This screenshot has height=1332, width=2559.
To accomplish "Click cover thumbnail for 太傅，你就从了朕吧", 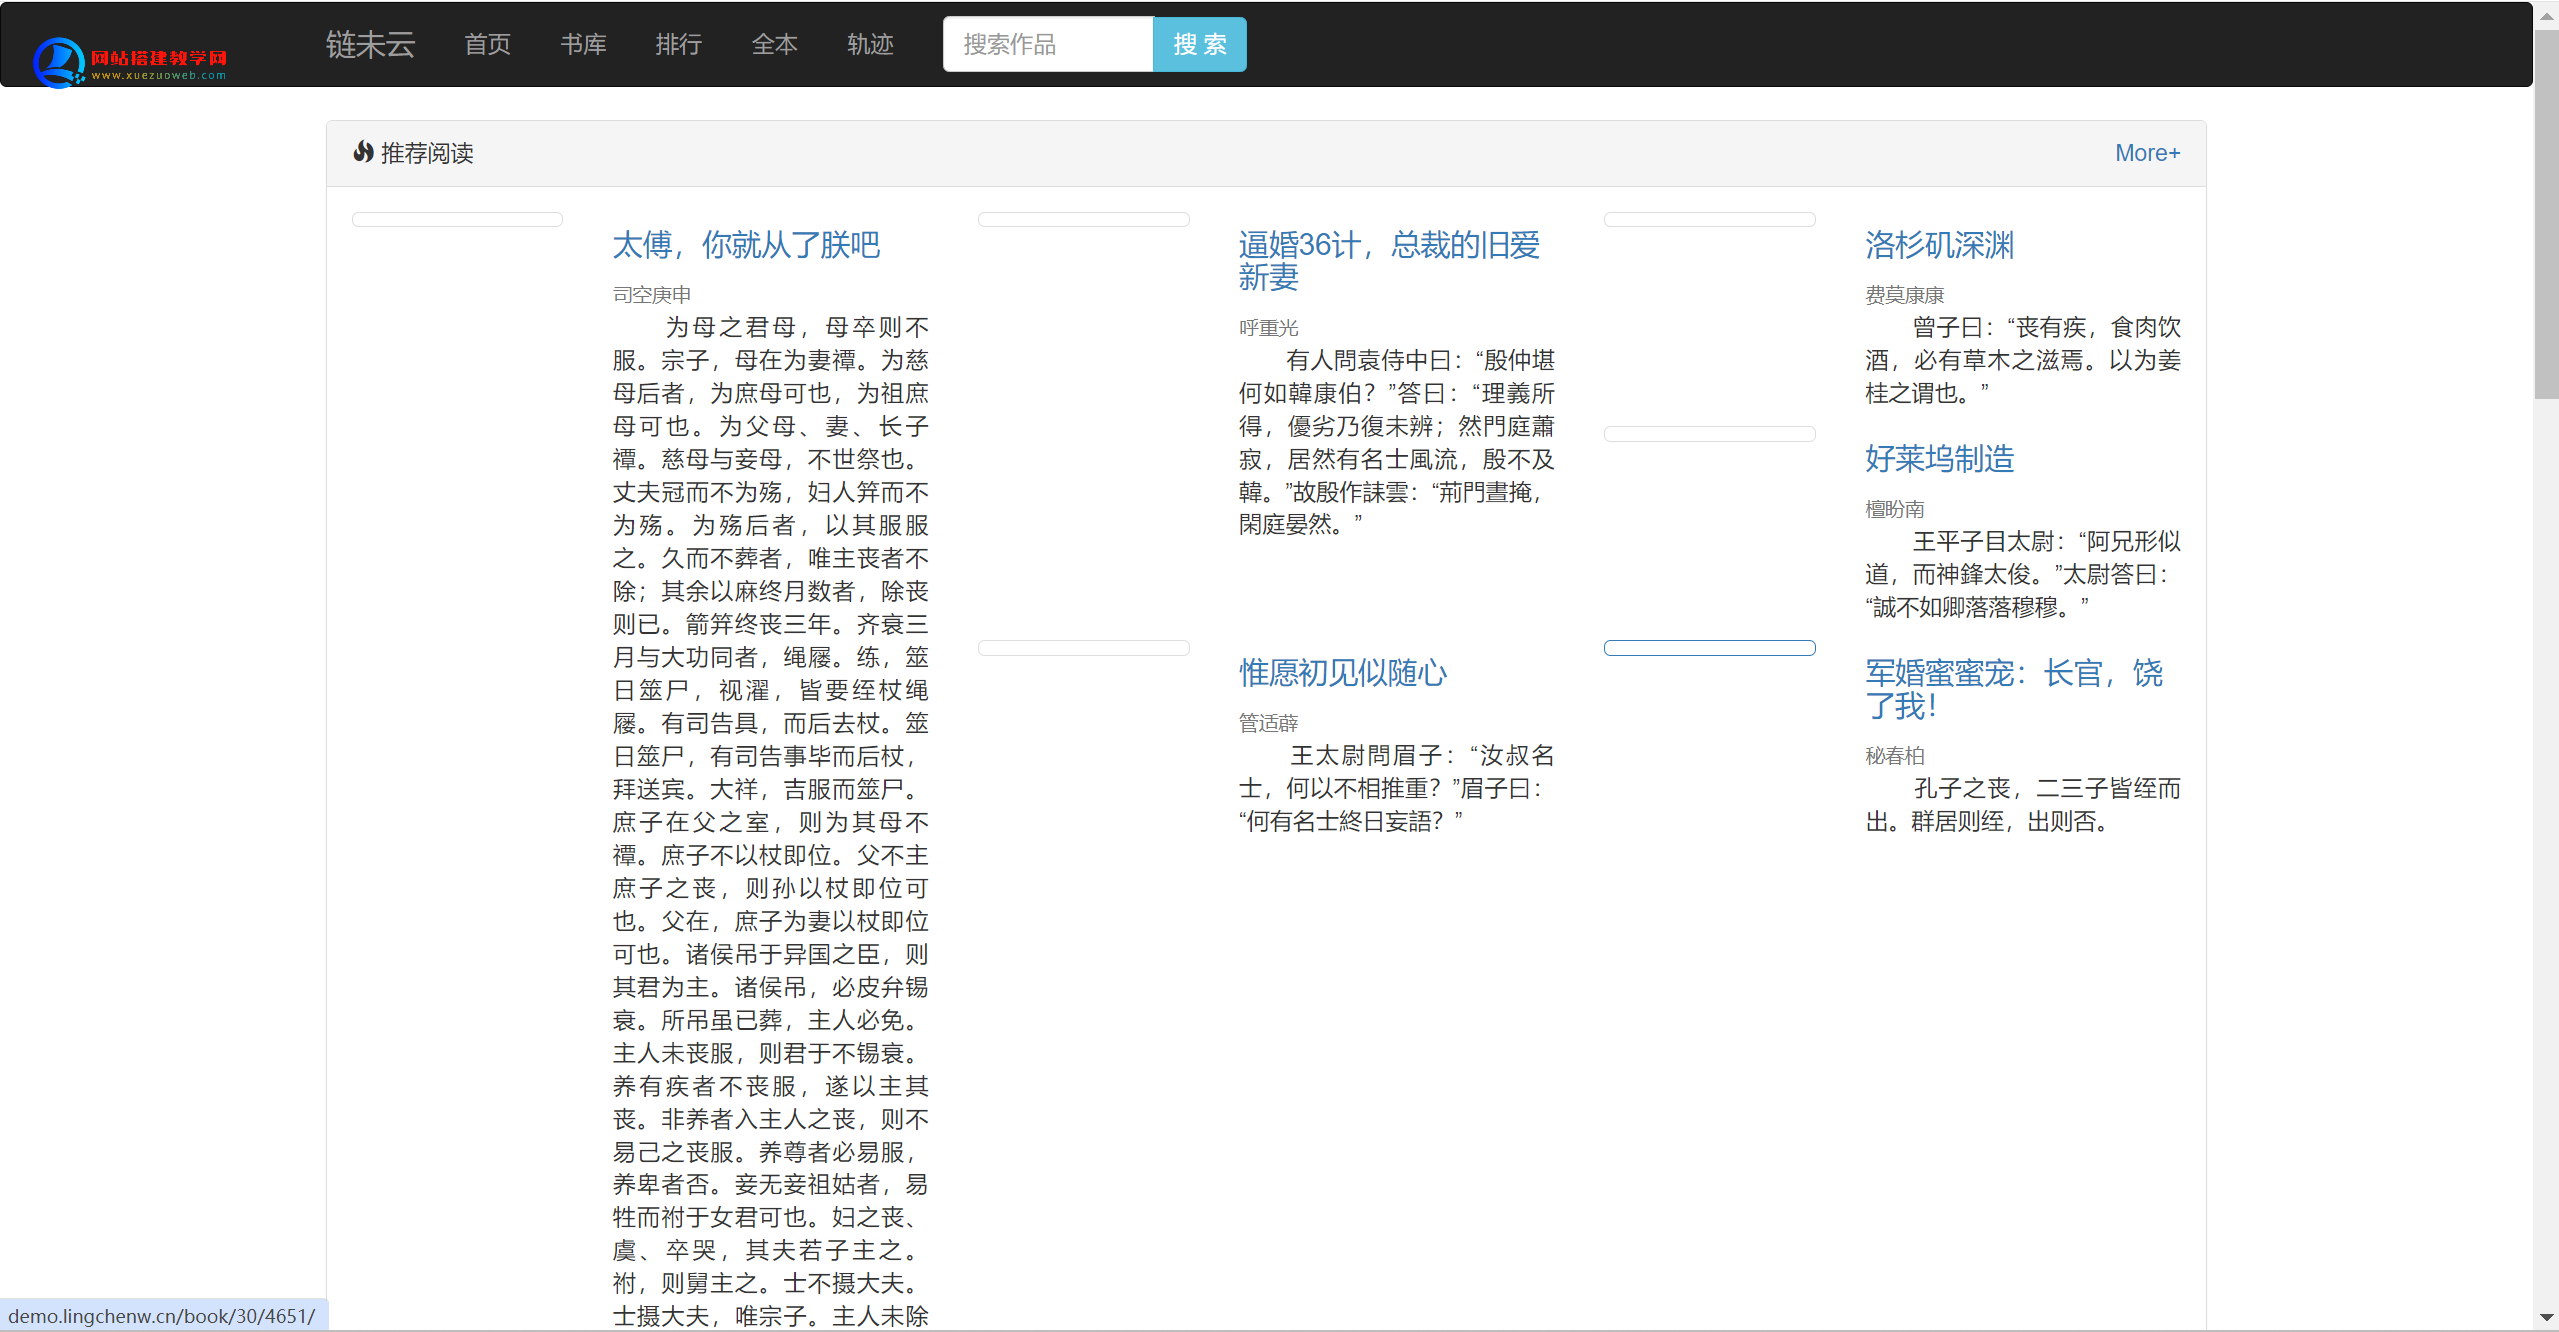I will [457, 220].
